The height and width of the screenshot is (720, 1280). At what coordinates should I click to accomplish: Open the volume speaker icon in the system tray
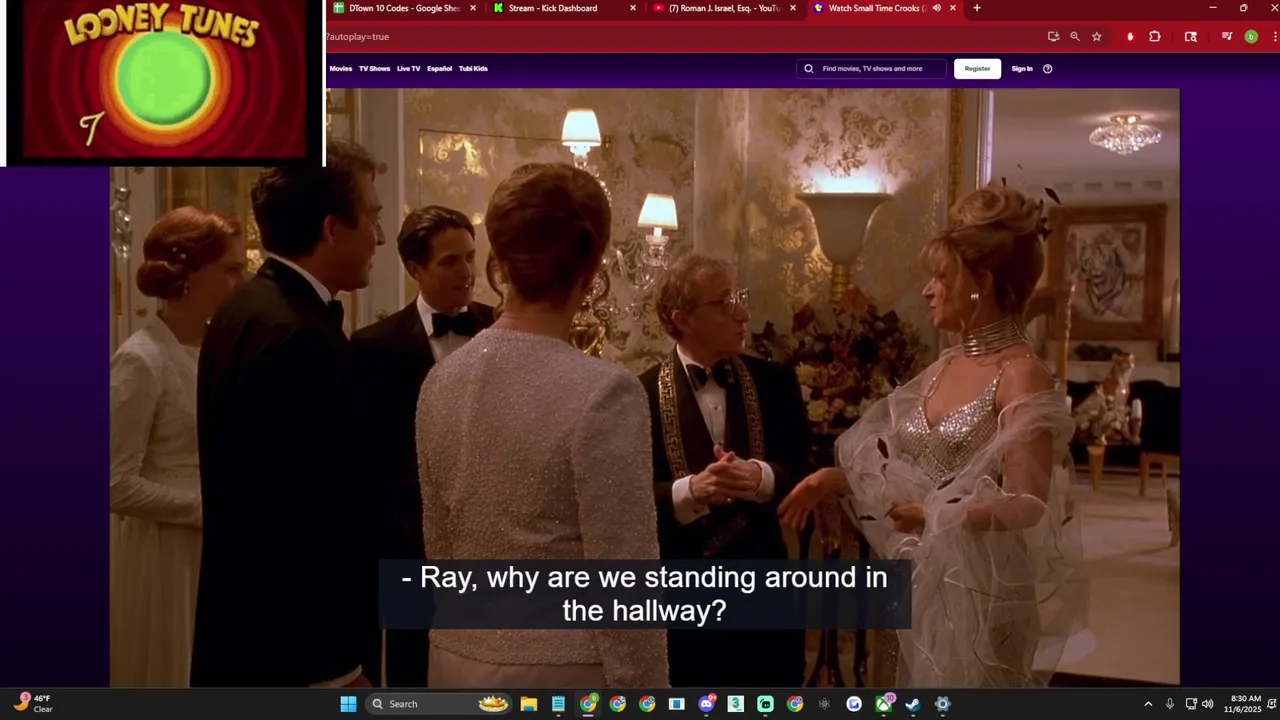[1208, 704]
